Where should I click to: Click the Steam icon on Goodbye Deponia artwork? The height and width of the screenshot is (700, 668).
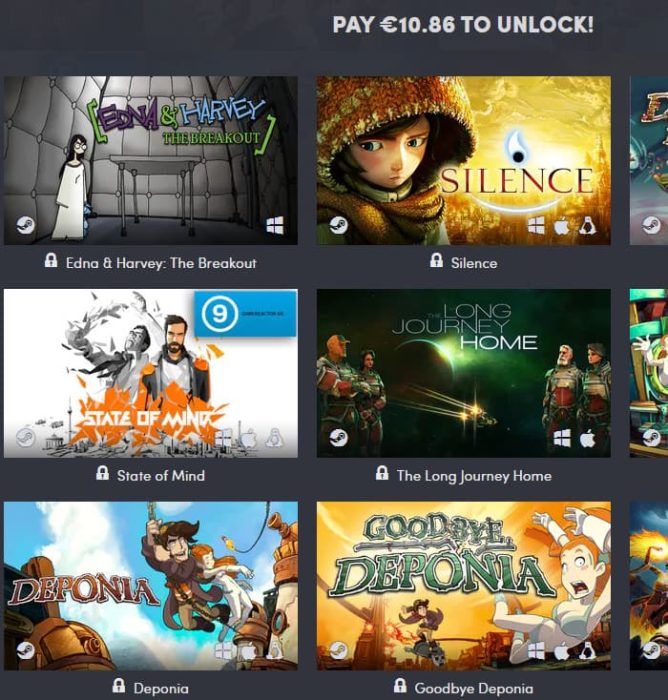[338, 650]
